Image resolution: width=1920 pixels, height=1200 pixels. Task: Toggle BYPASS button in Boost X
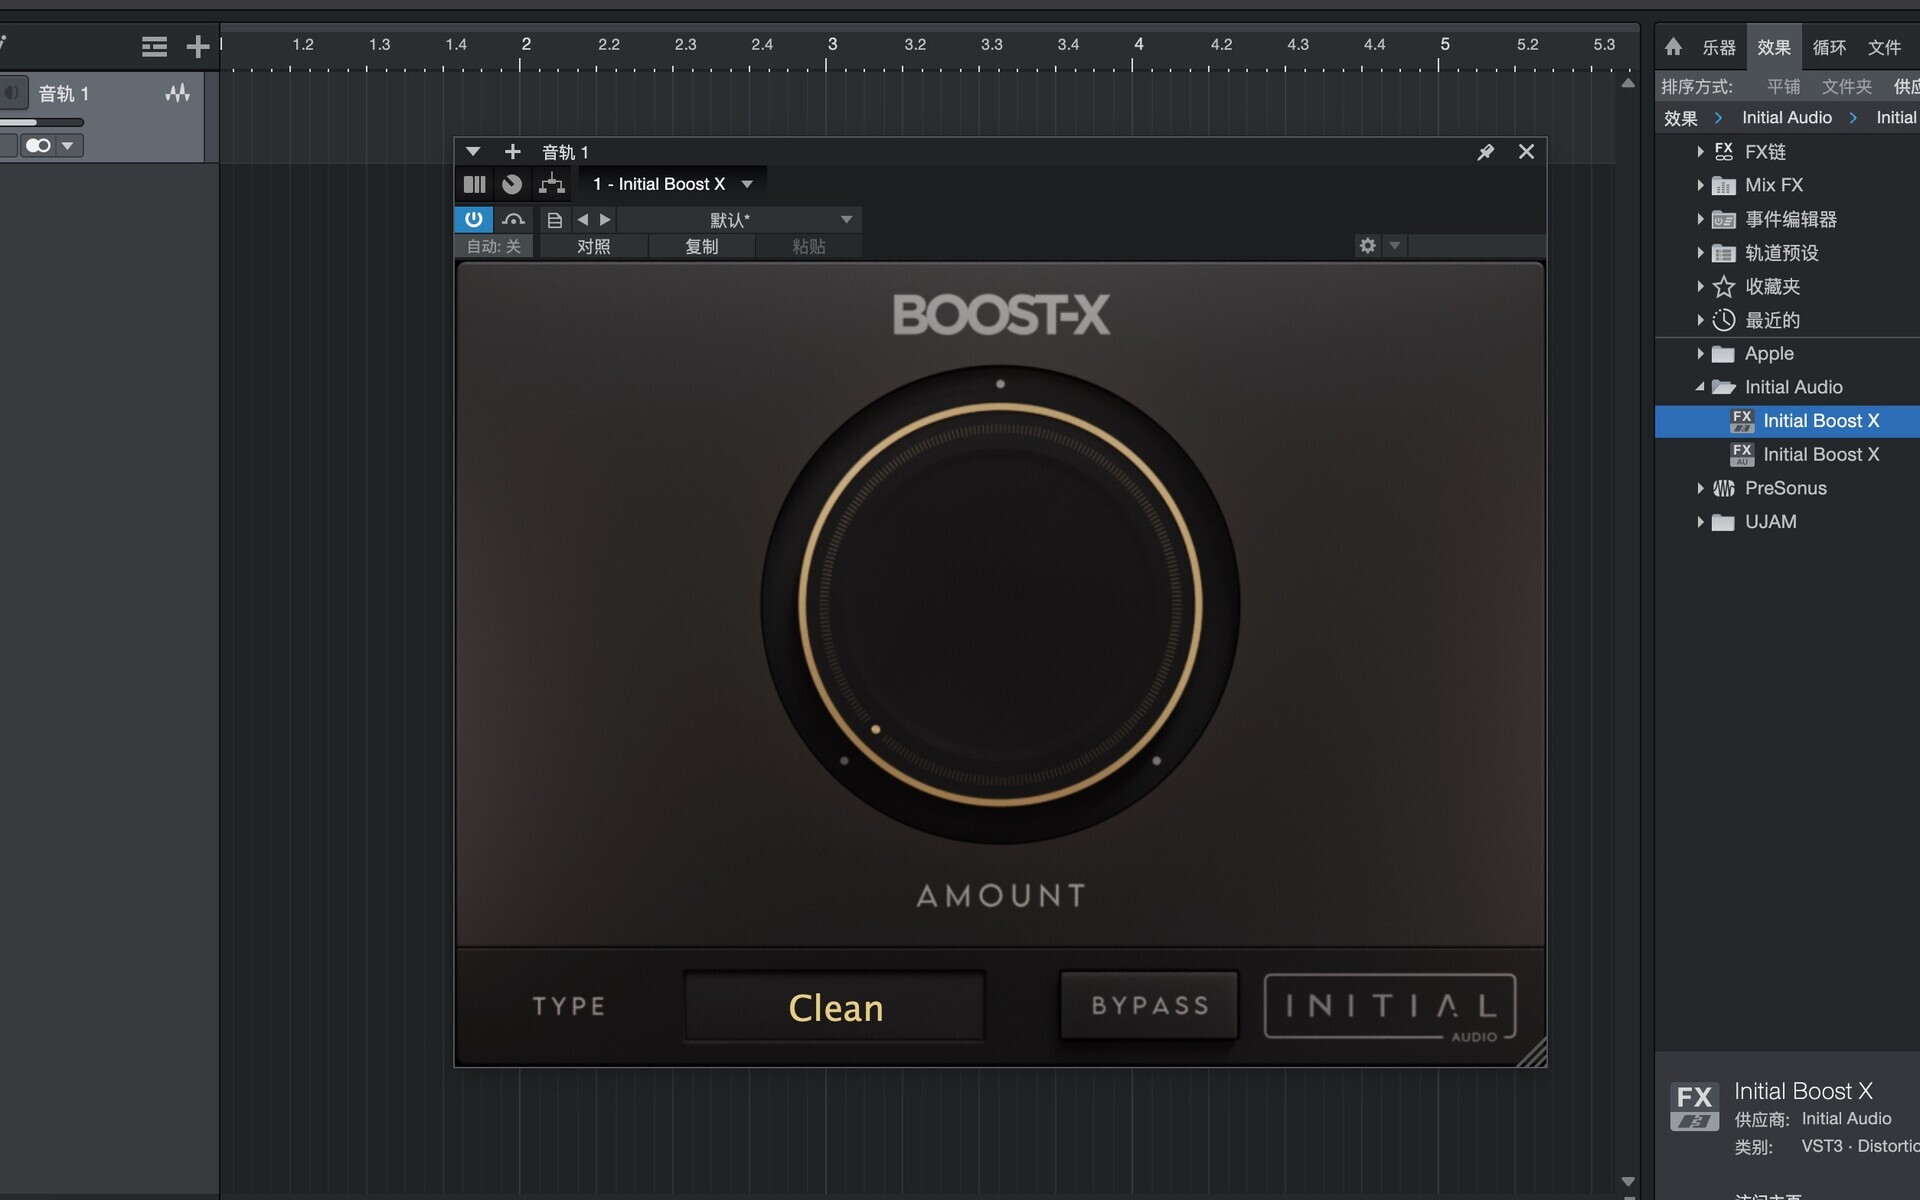(1149, 1005)
